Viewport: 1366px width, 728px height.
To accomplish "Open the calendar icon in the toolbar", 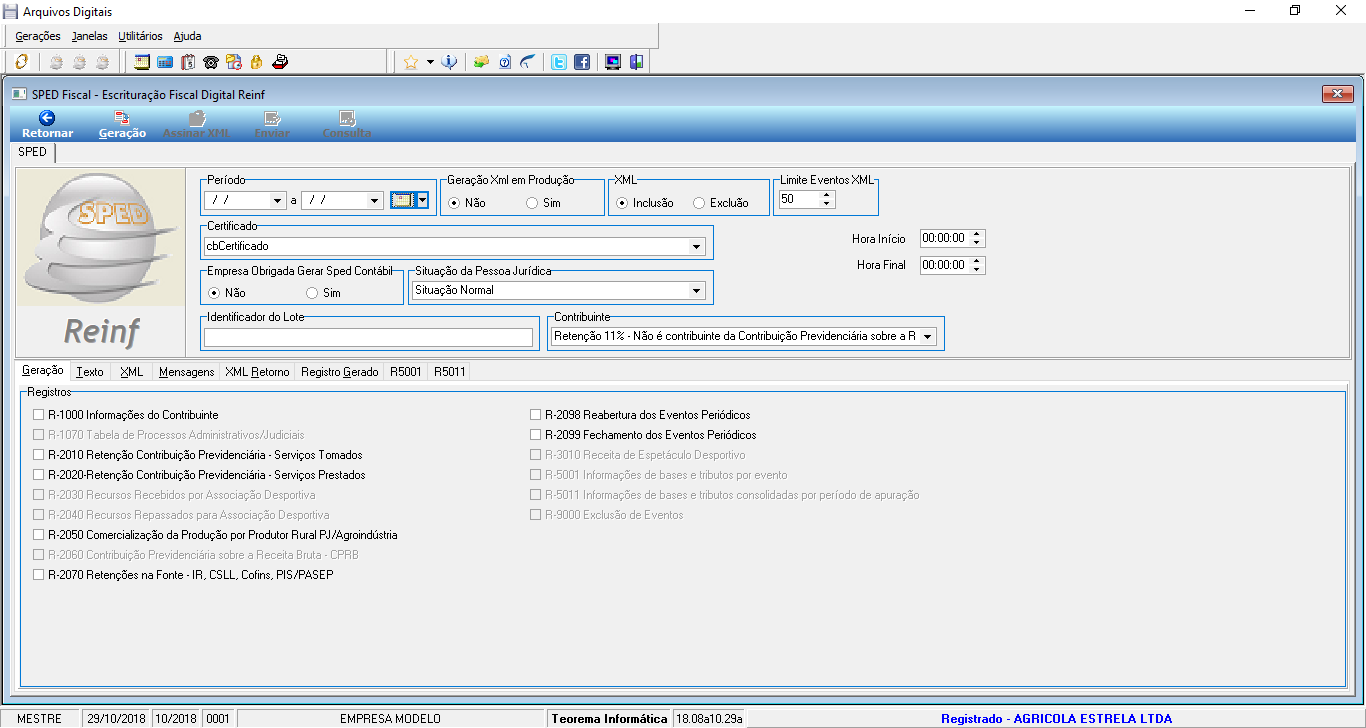I will 142,62.
